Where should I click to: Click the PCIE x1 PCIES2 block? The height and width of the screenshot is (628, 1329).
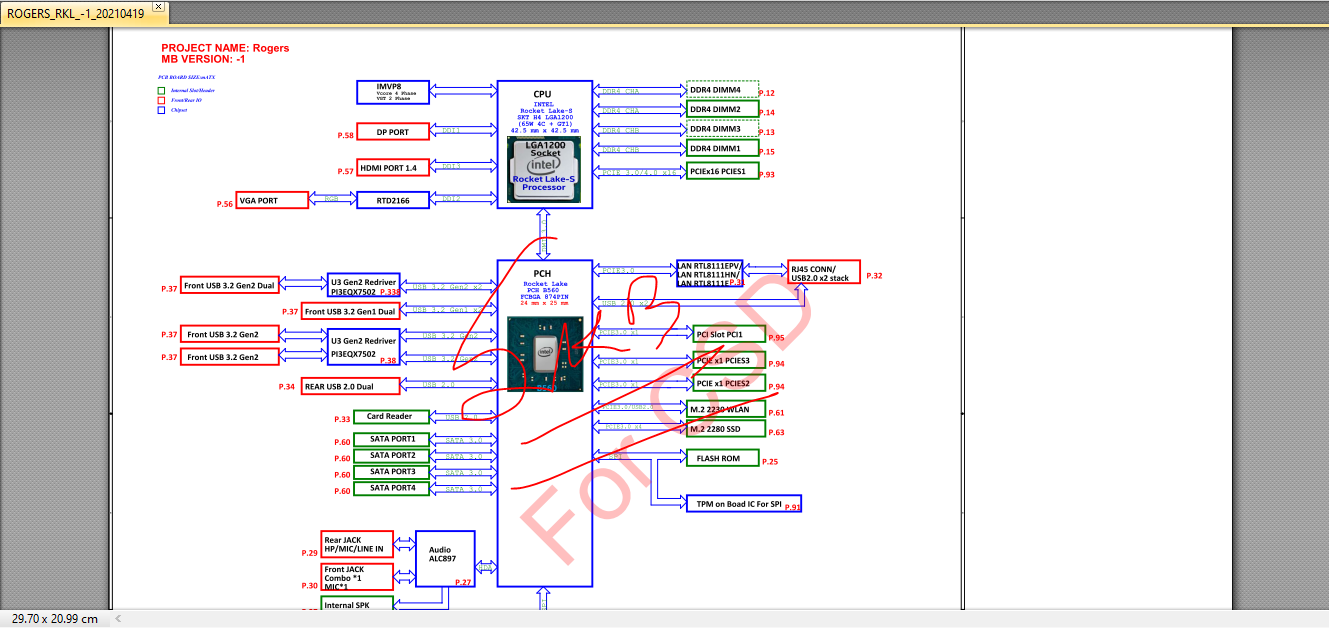coord(729,383)
